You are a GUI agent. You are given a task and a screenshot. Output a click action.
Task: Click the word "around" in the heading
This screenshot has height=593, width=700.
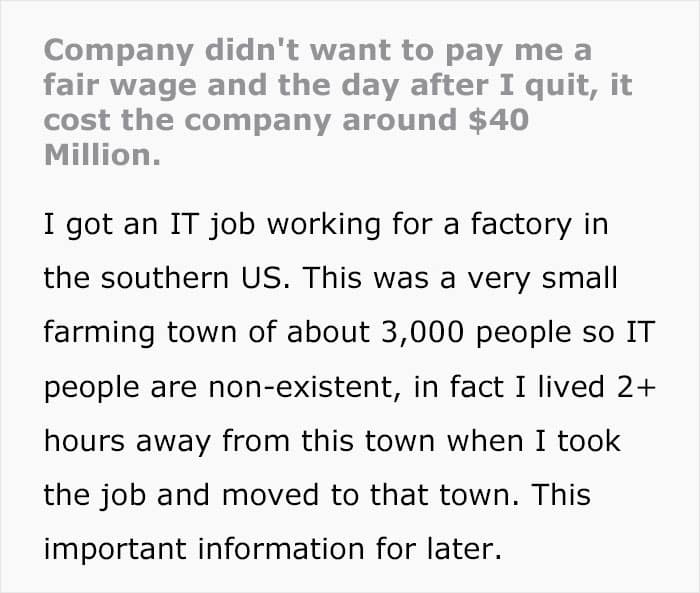(400, 120)
